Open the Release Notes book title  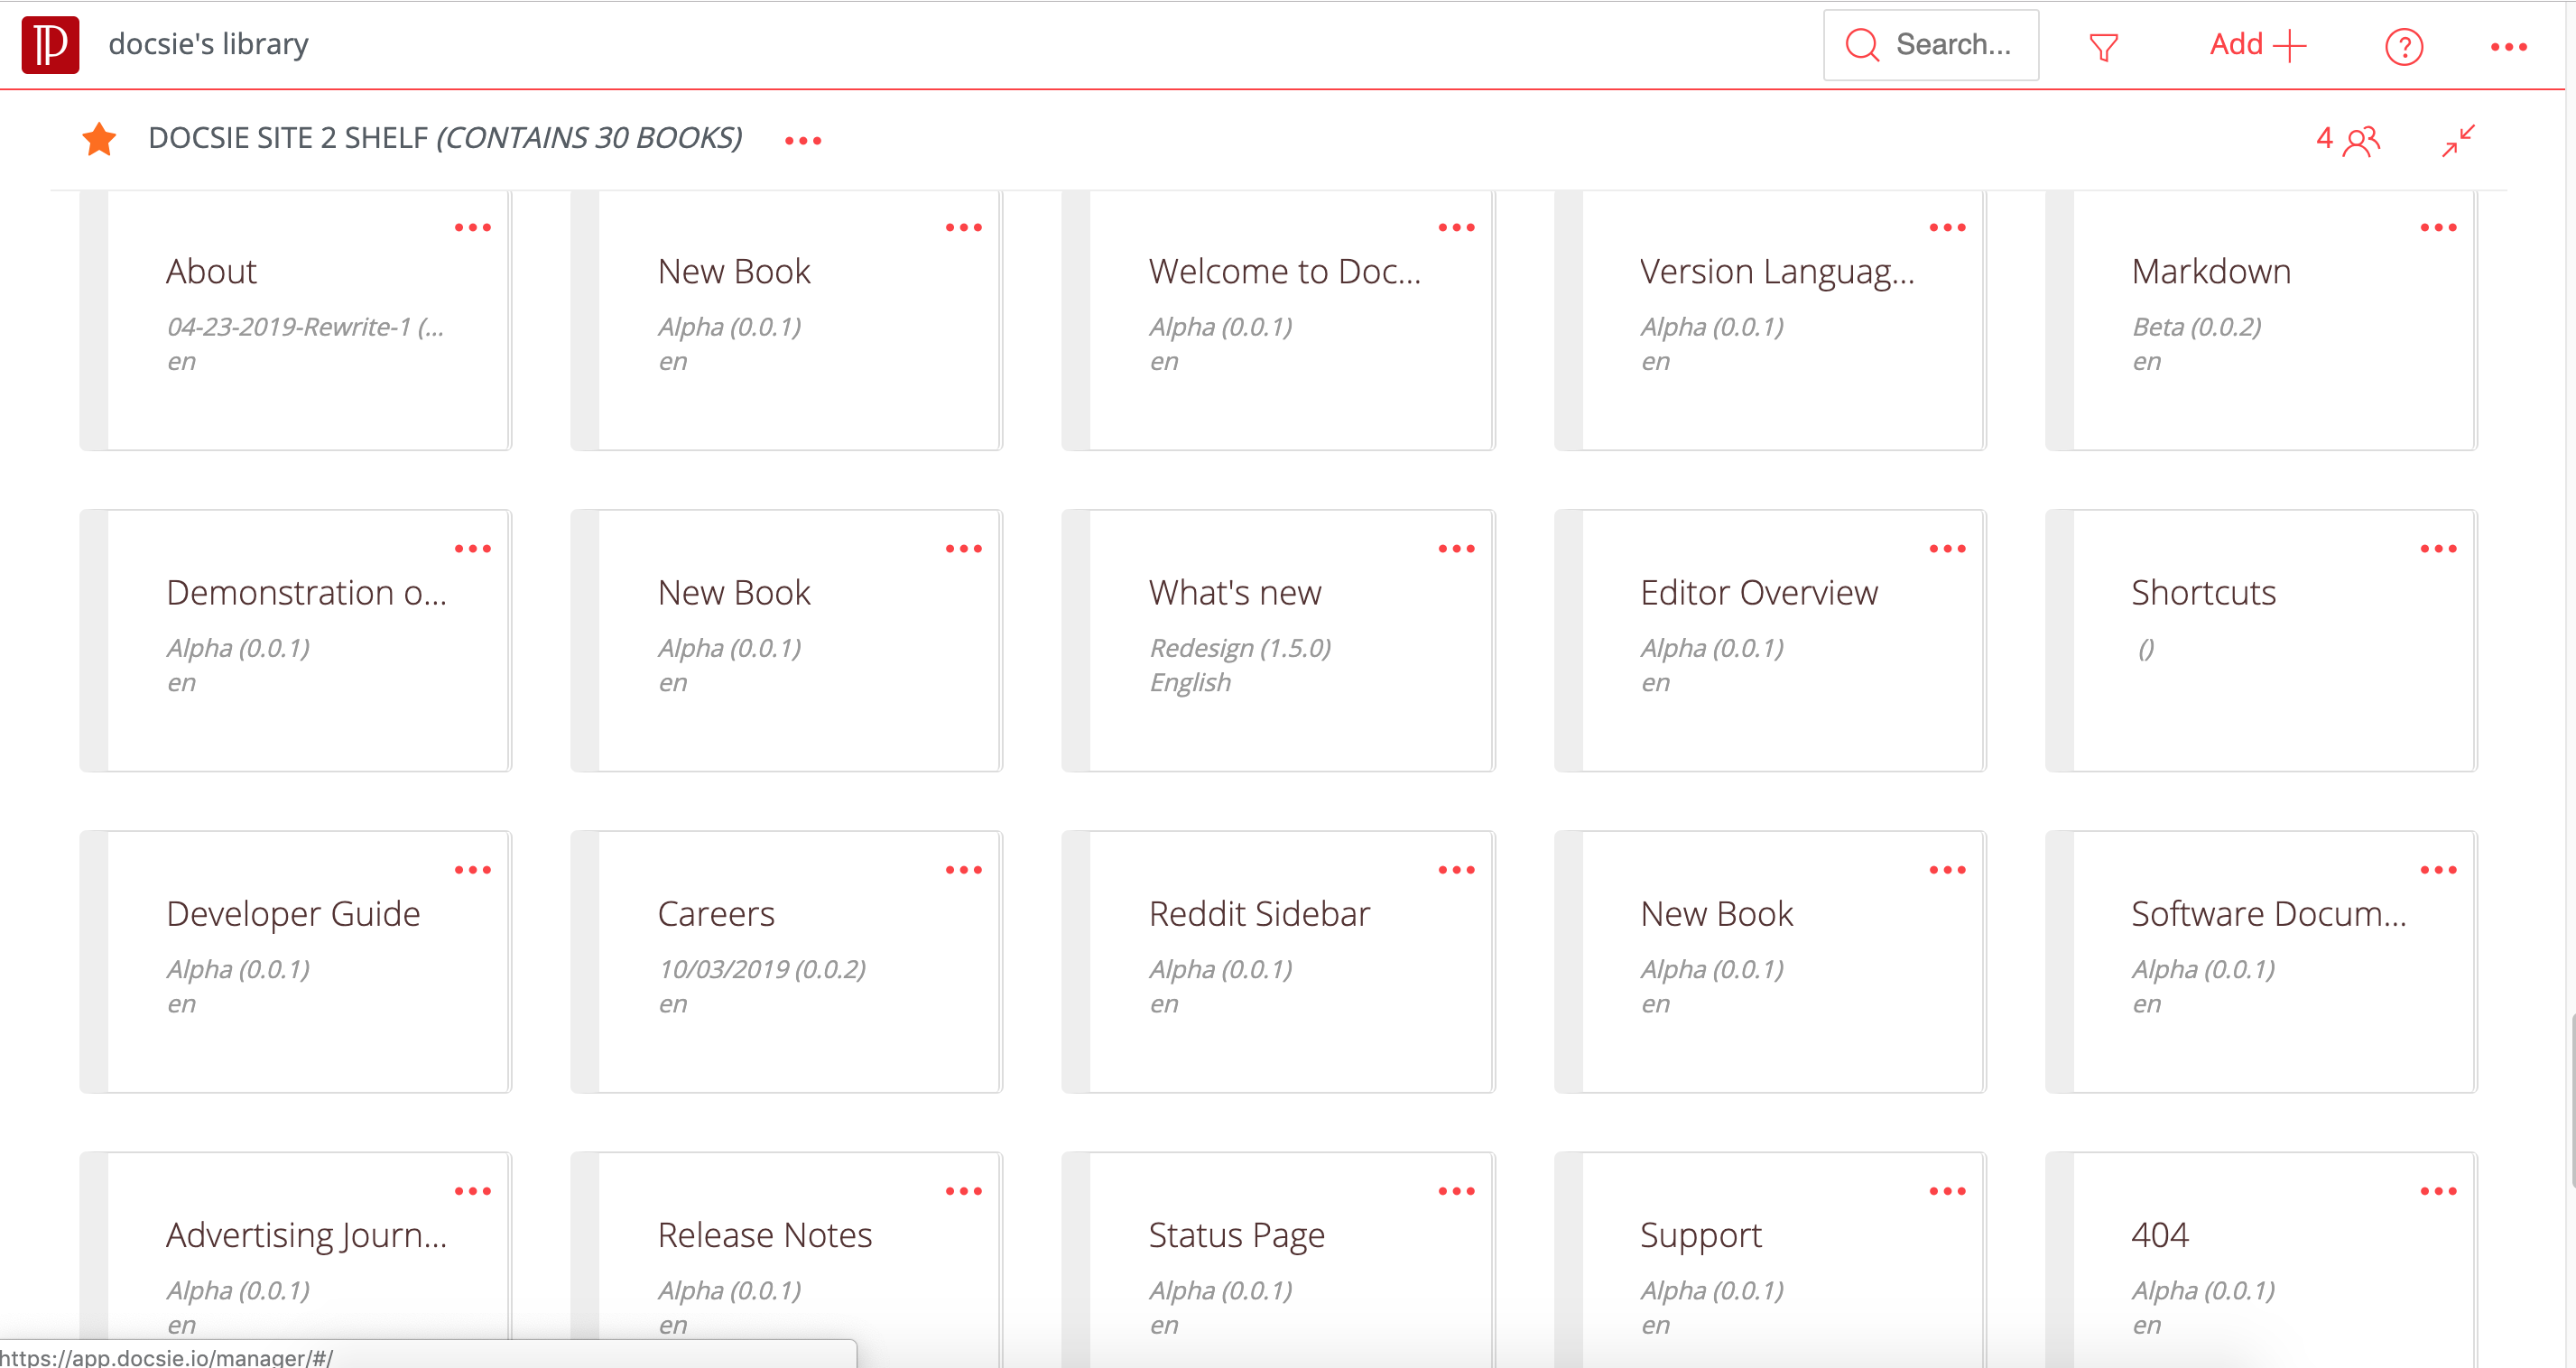click(765, 1235)
